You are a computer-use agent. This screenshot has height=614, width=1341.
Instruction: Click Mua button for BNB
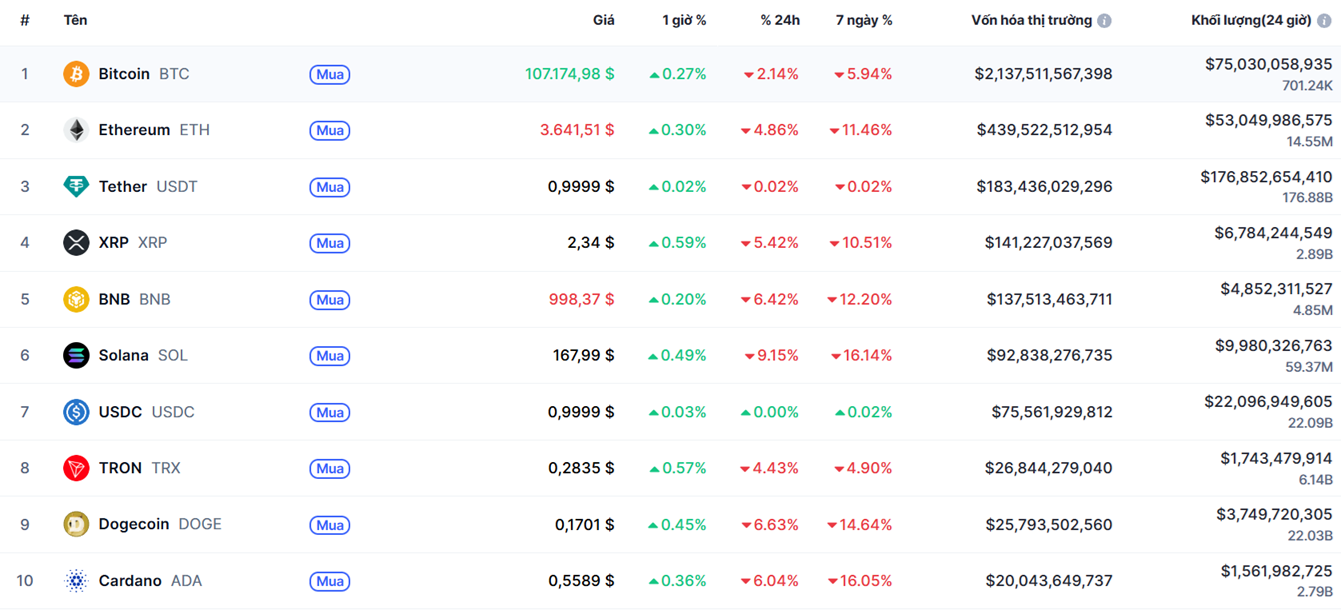[x=329, y=300]
